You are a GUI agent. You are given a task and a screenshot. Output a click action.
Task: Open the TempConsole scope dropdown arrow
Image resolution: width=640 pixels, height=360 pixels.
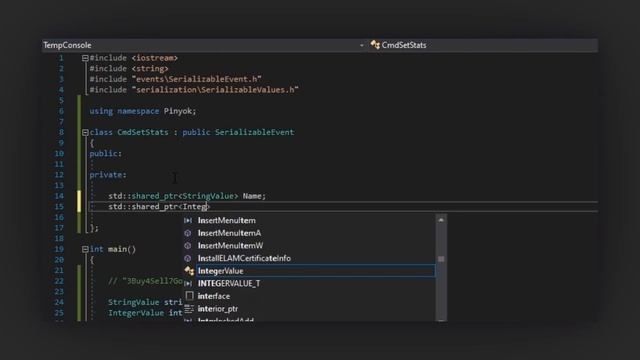coord(362,45)
